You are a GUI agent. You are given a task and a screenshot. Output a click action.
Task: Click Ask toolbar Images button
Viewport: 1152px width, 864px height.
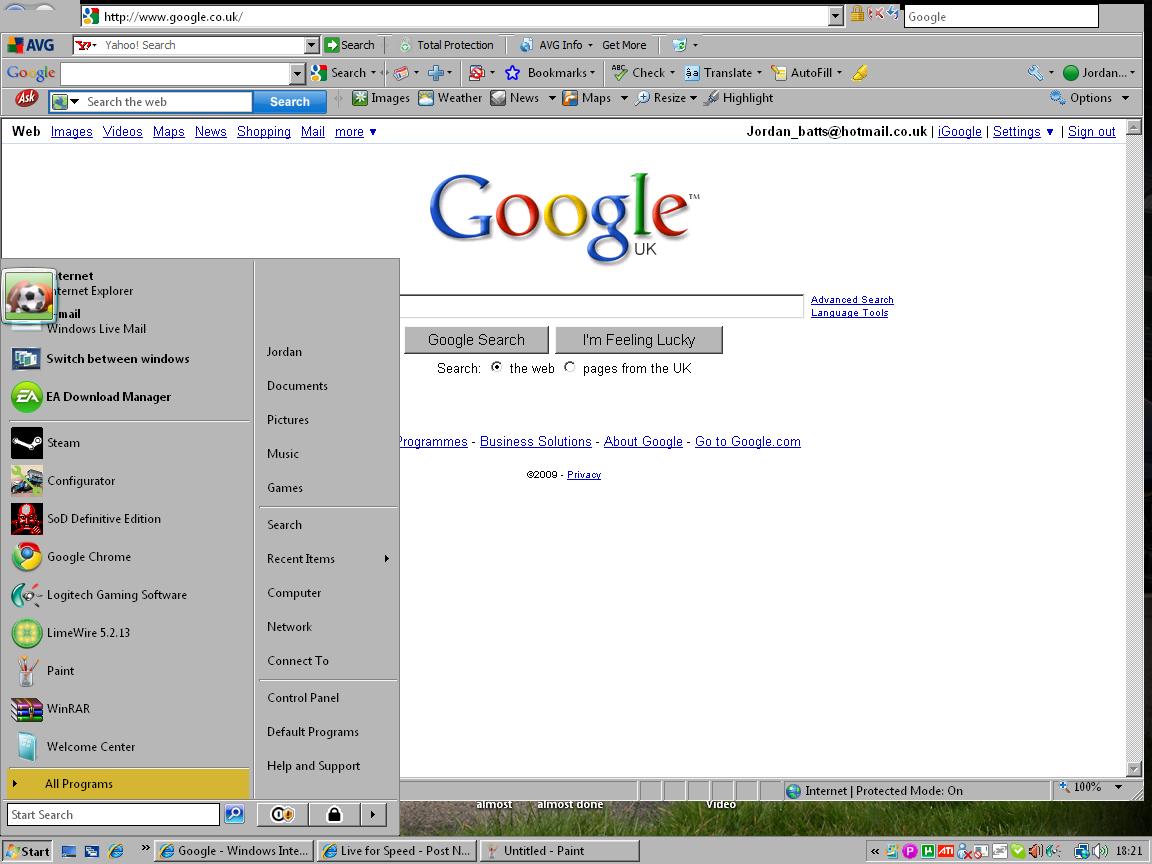381,98
